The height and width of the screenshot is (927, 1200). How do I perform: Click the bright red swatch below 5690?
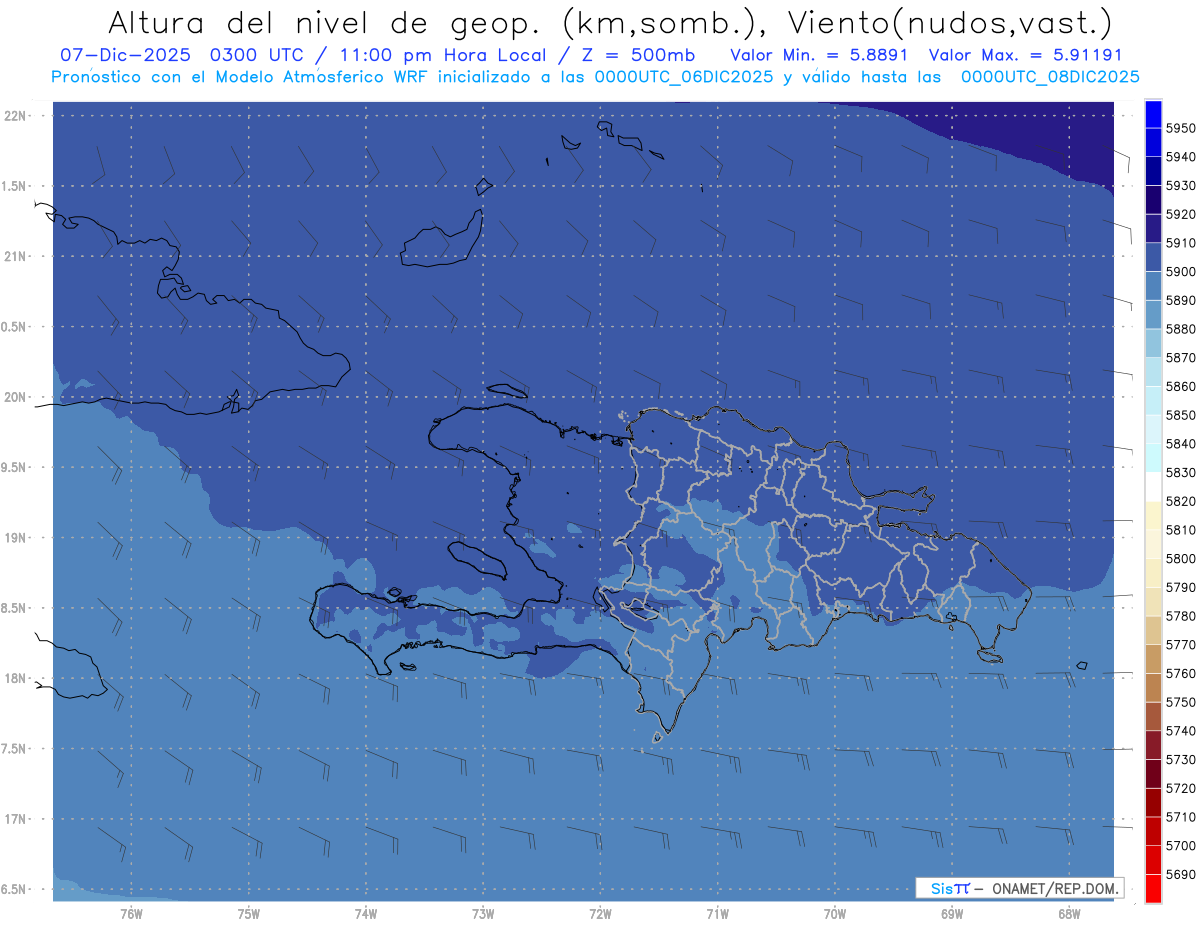(x=1153, y=888)
